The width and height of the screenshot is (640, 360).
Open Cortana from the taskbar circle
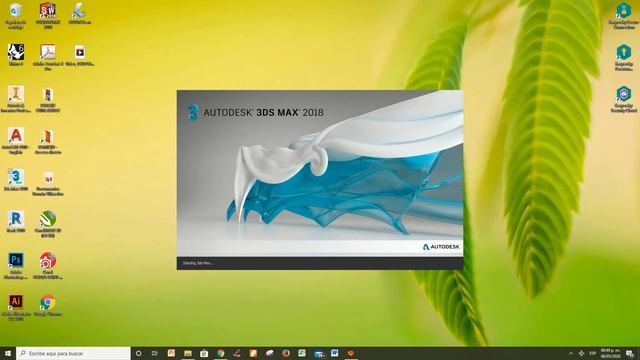tap(138, 353)
